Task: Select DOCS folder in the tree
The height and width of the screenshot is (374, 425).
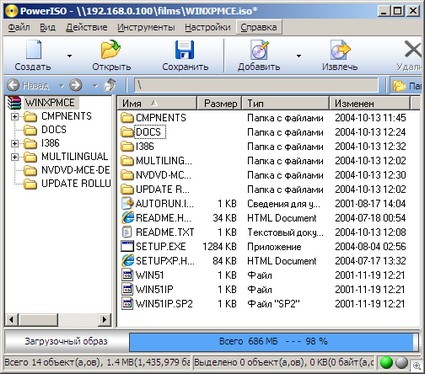Action: point(53,130)
